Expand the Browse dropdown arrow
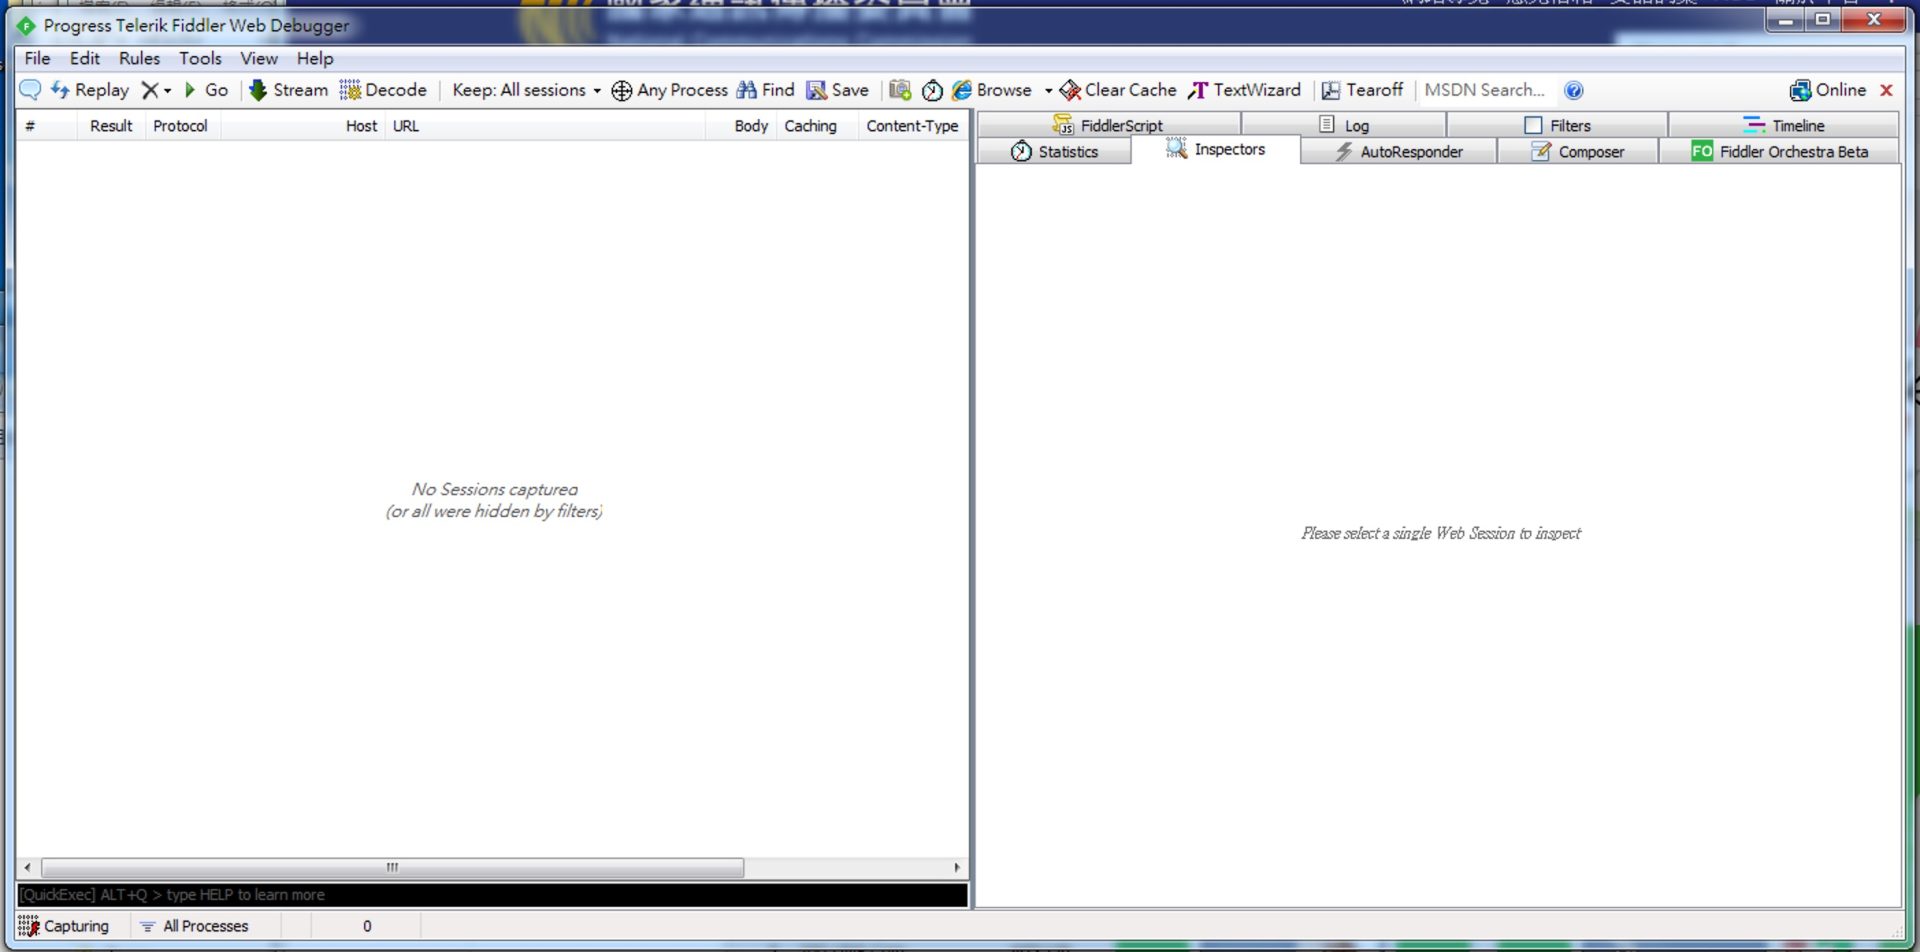Image resolution: width=1920 pixels, height=952 pixels. point(1048,91)
